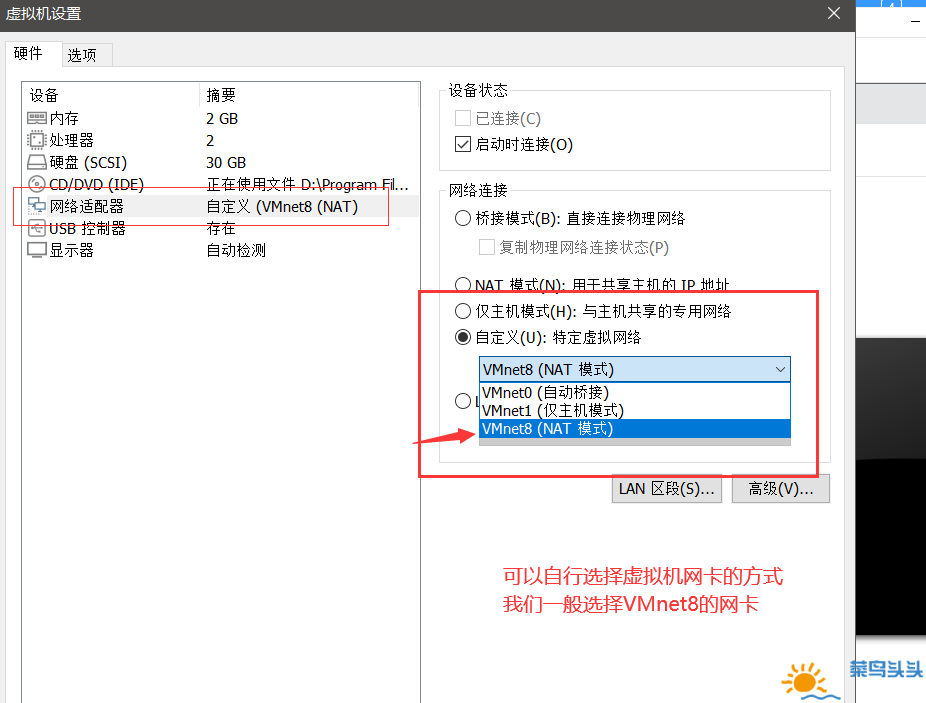Select the CD/DVD (IDE) device icon
The width and height of the screenshot is (926, 703).
[x=37, y=184]
